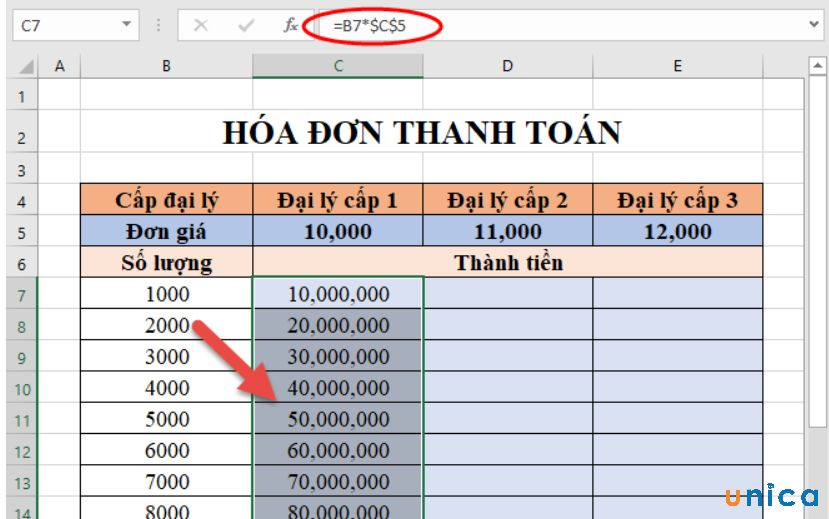Screen dimensions: 829x519
Task: Select the cell showing 50,000,000
Action: 338,419
